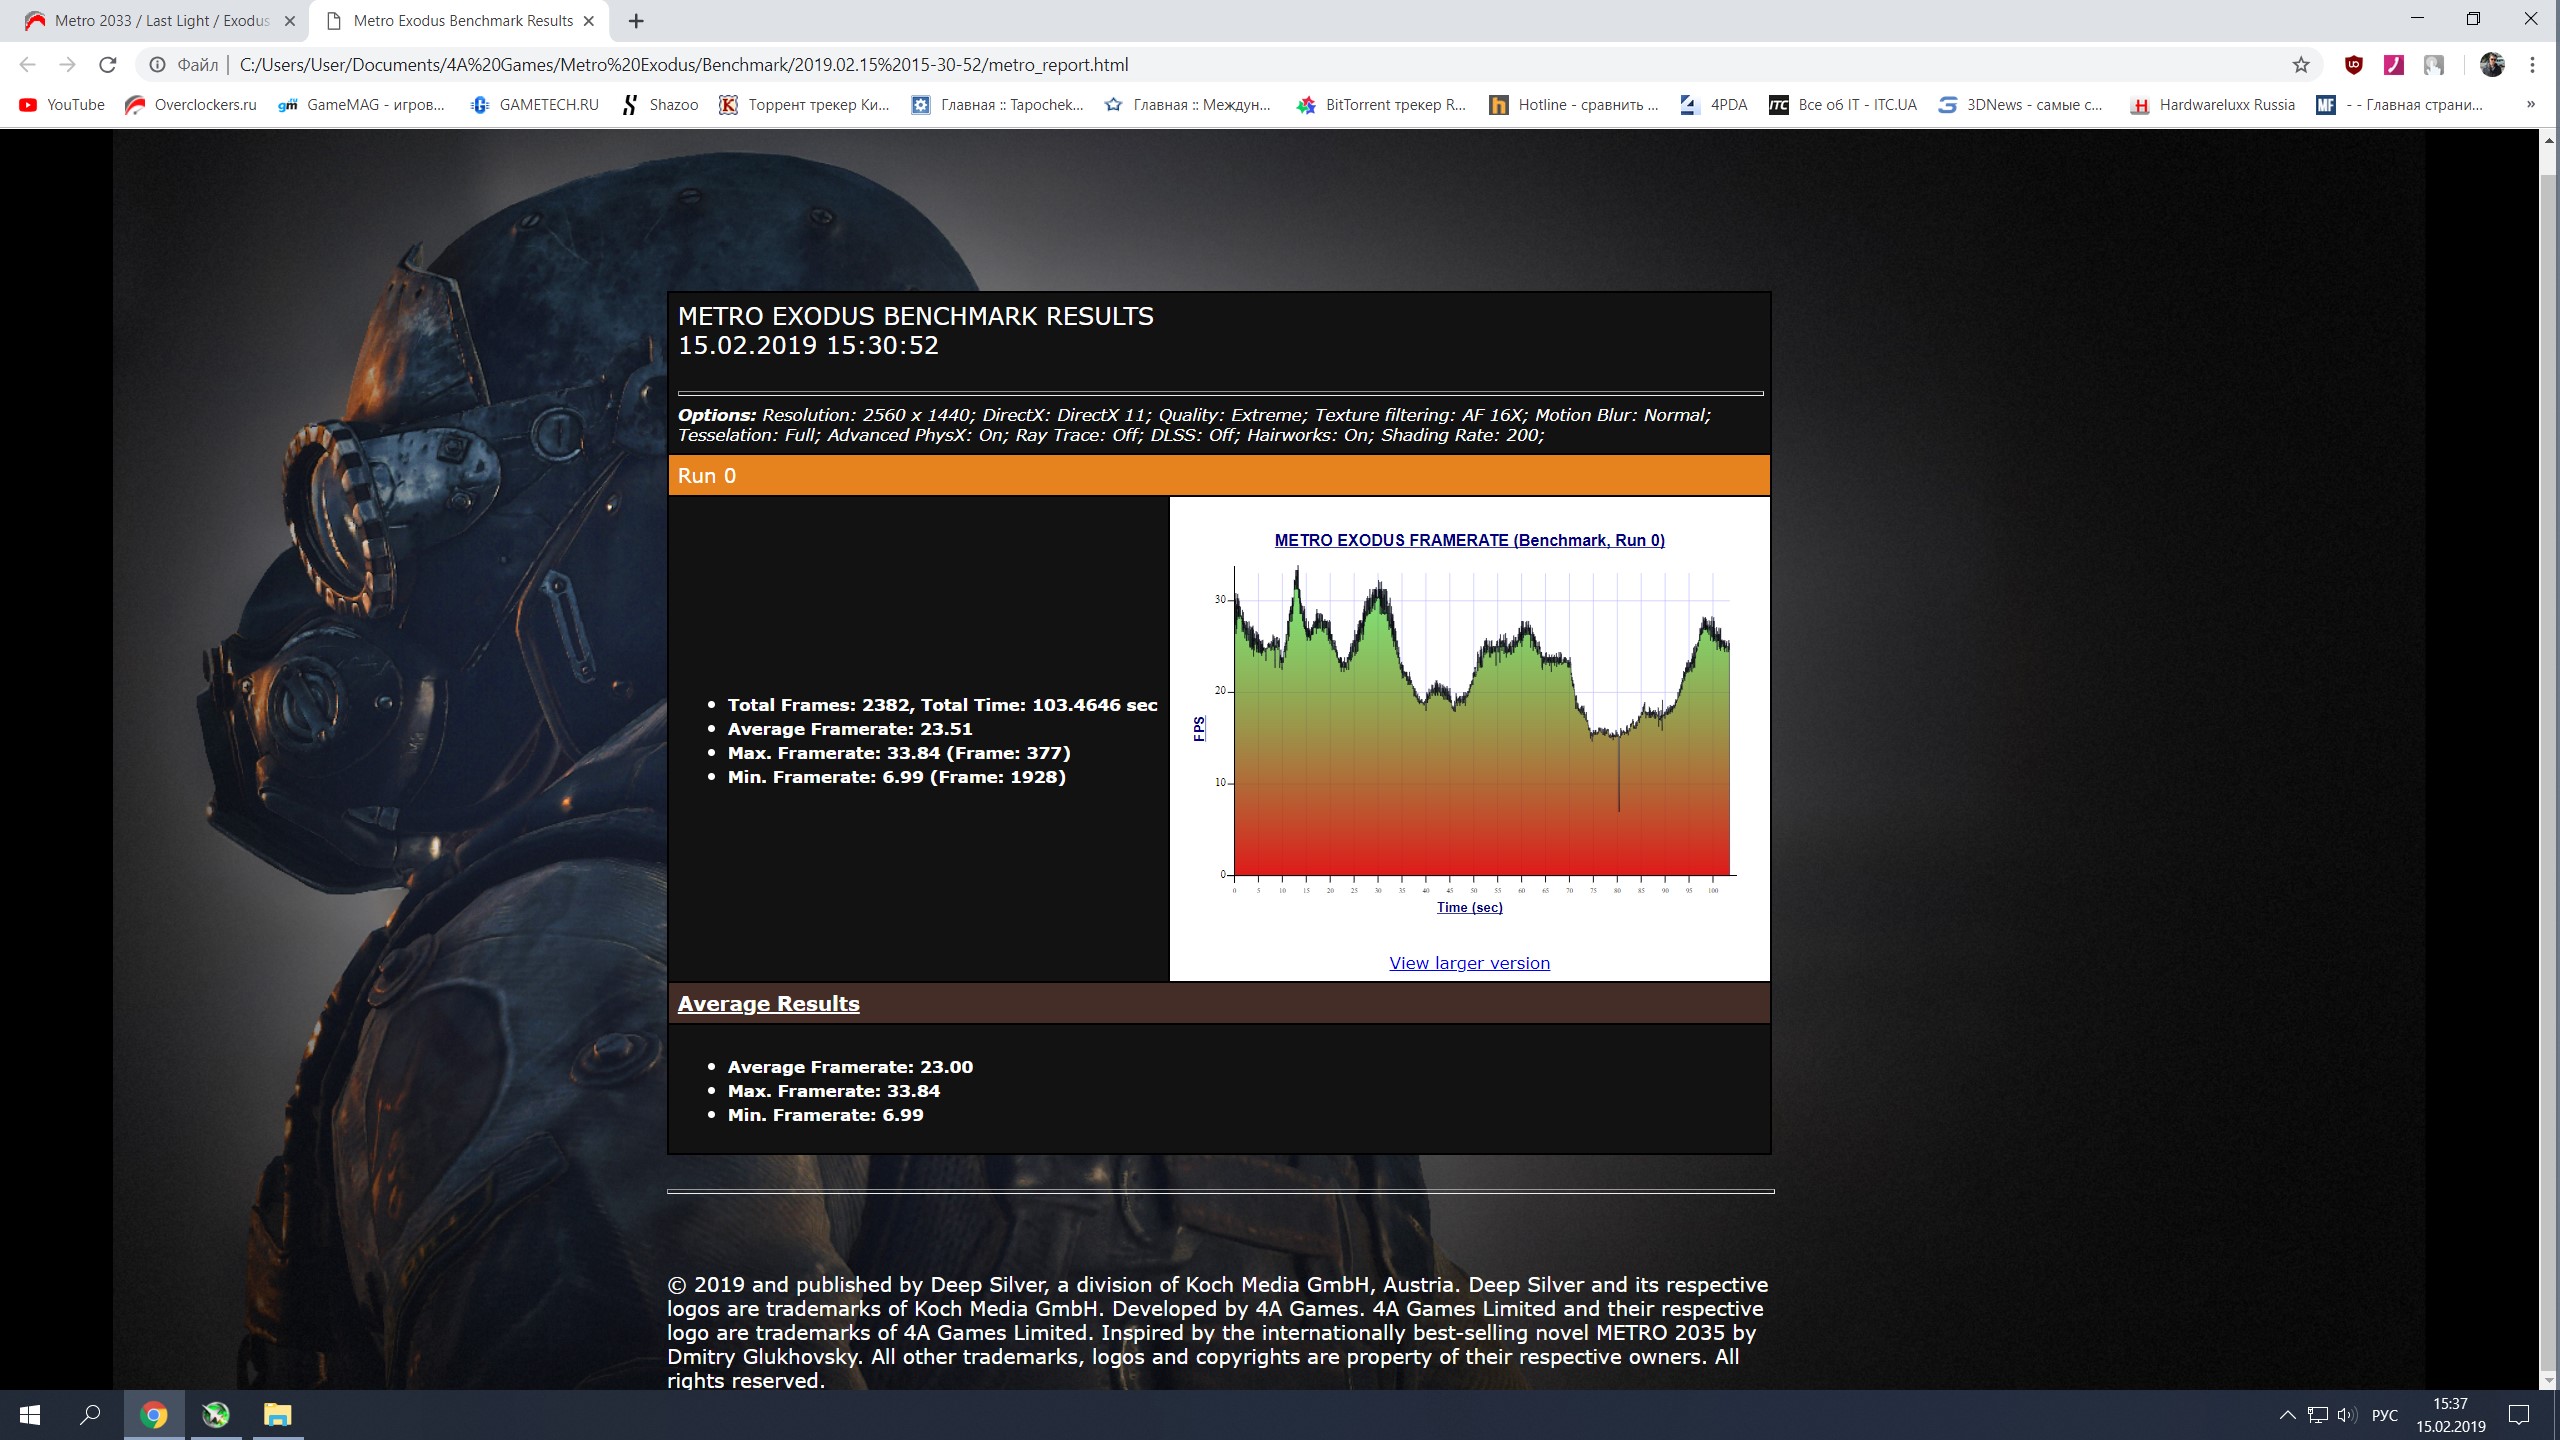
Task: Switch to the Metro 2033 / Last Light tab
Action: (160, 21)
